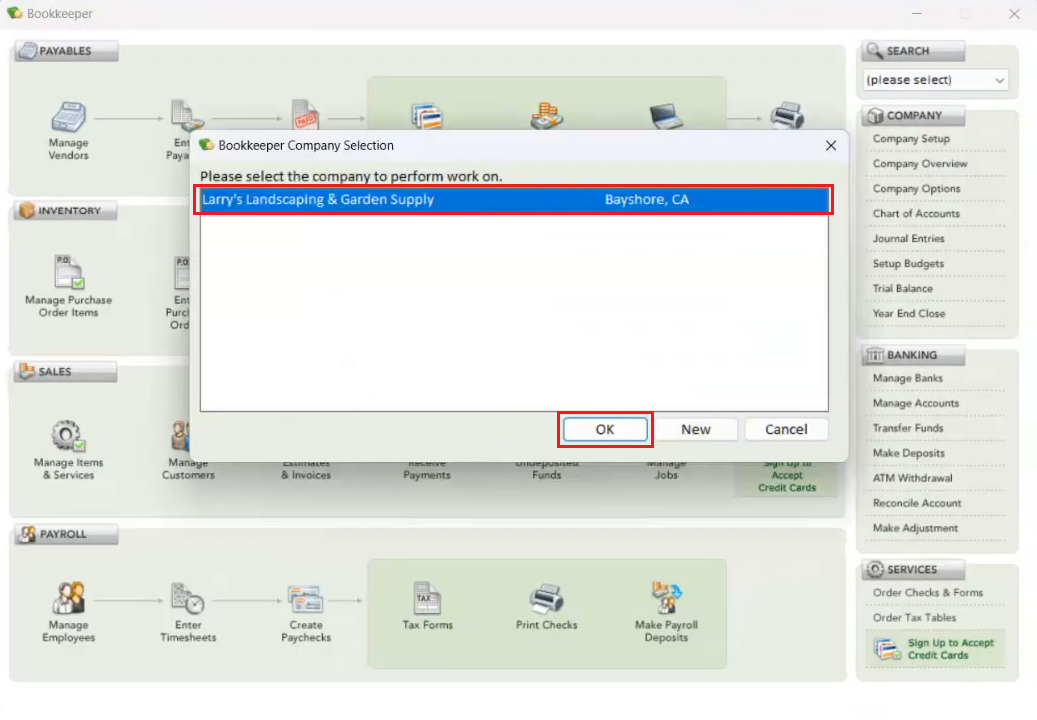Open Manage Employees icon
The height and width of the screenshot is (720, 1037).
[x=68, y=598]
